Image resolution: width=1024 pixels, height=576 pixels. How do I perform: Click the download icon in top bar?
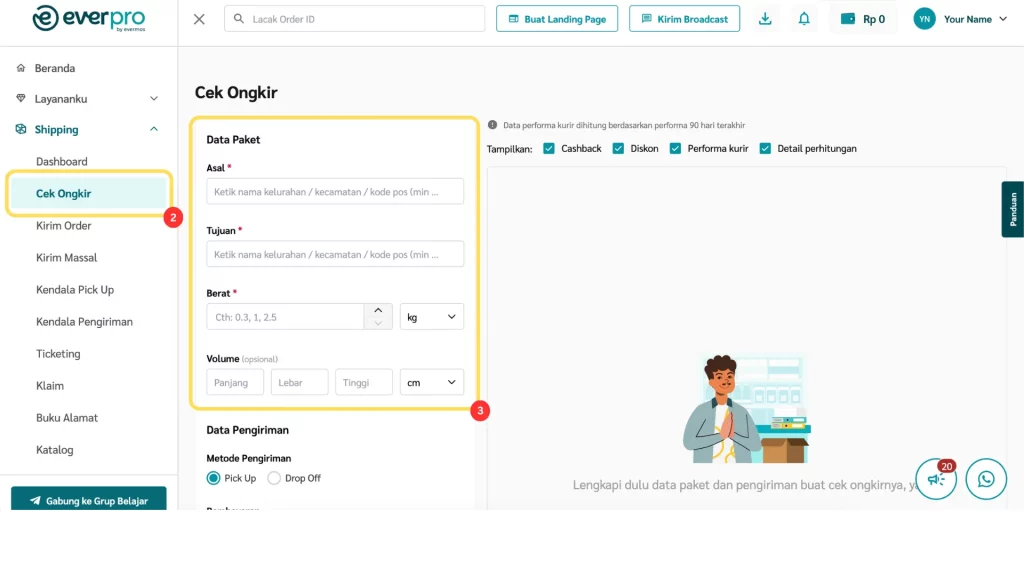pyautogui.click(x=765, y=19)
